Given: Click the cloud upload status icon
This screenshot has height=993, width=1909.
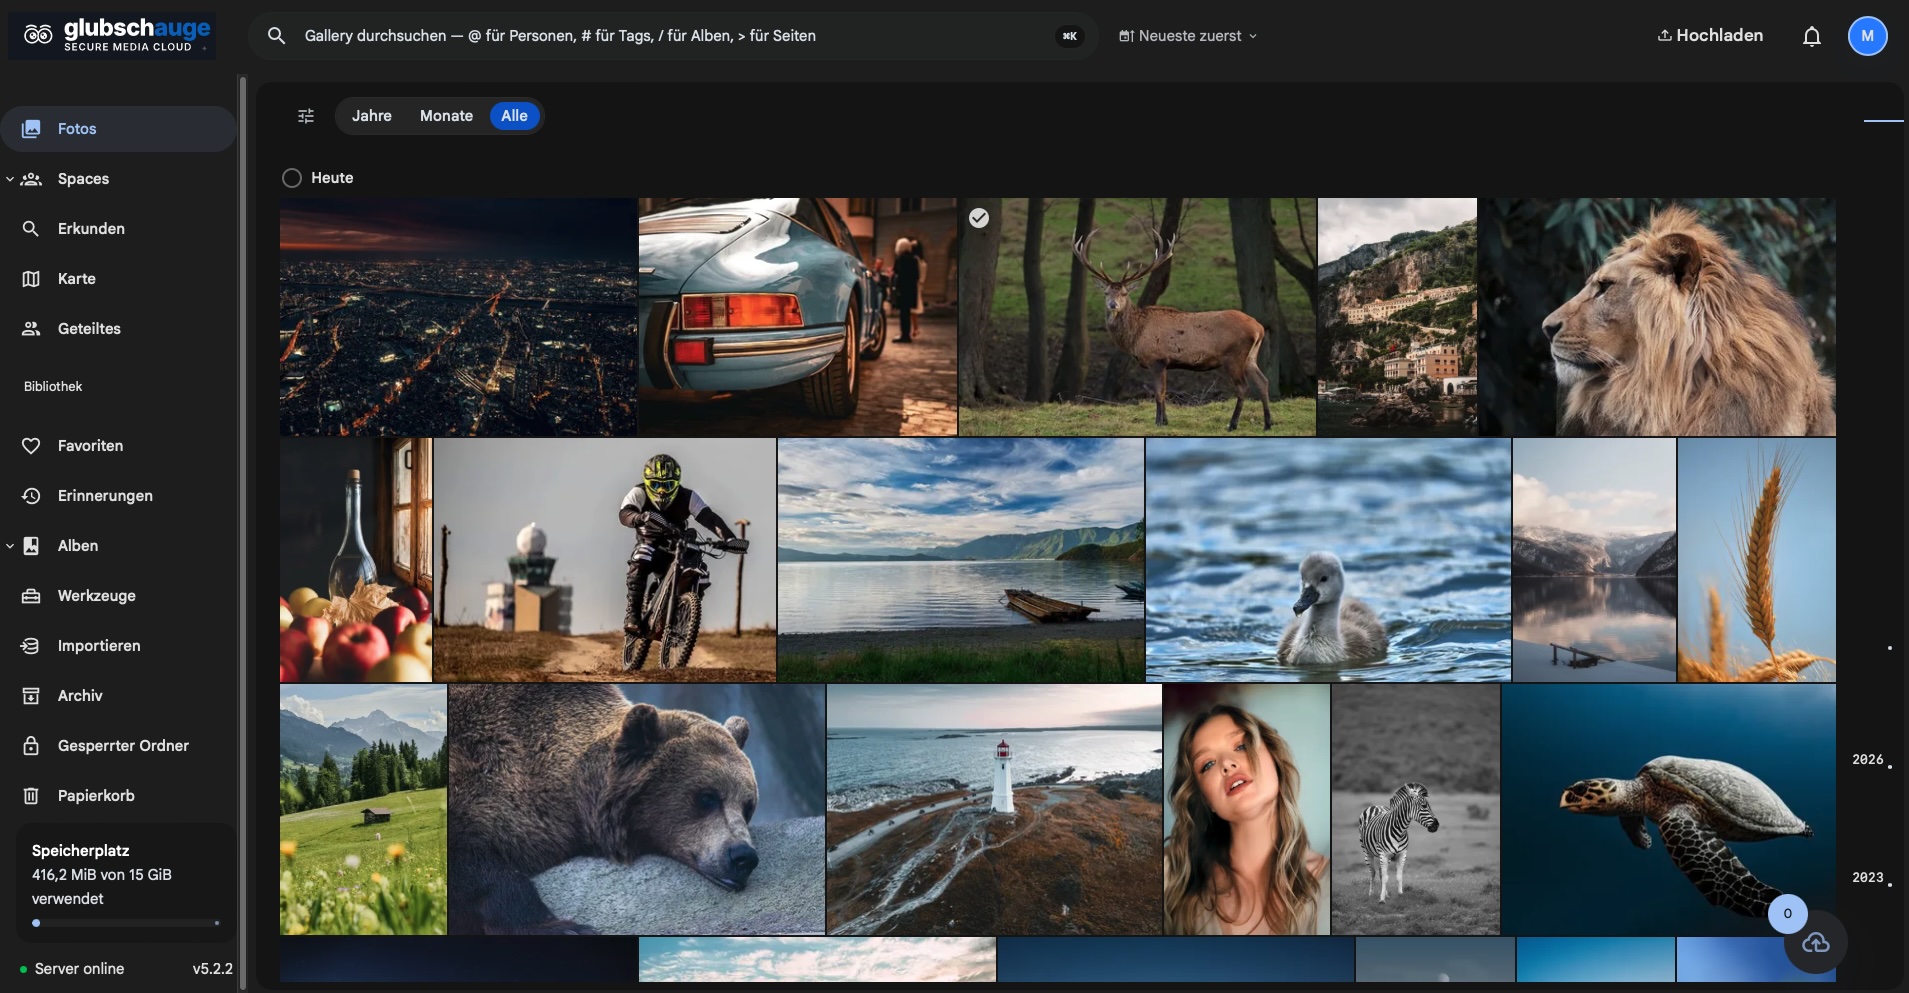Looking at the screenshot, I should coord(1815,943).
